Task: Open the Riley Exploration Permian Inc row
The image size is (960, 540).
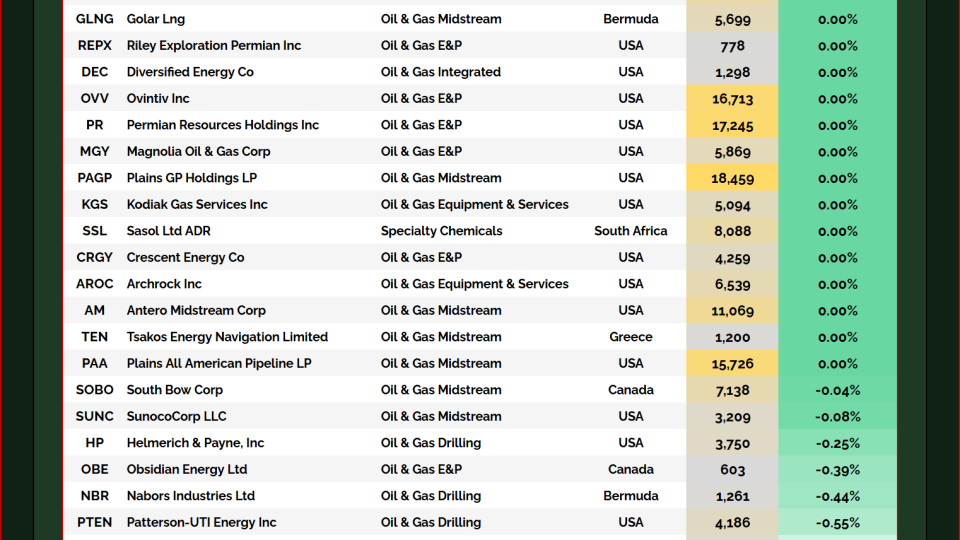Action: [x=213, y=46]
